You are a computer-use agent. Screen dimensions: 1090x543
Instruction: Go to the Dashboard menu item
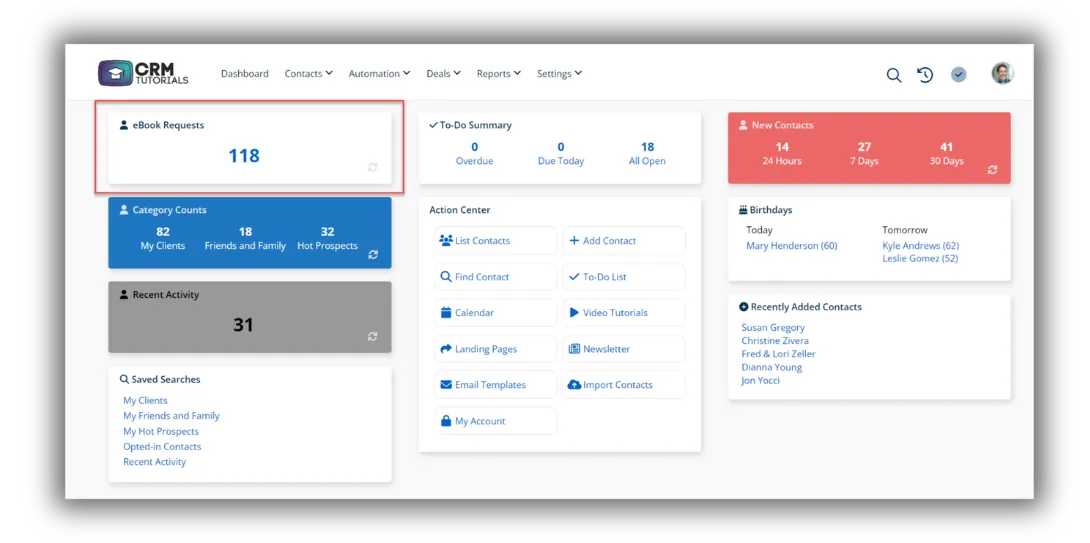245,74
